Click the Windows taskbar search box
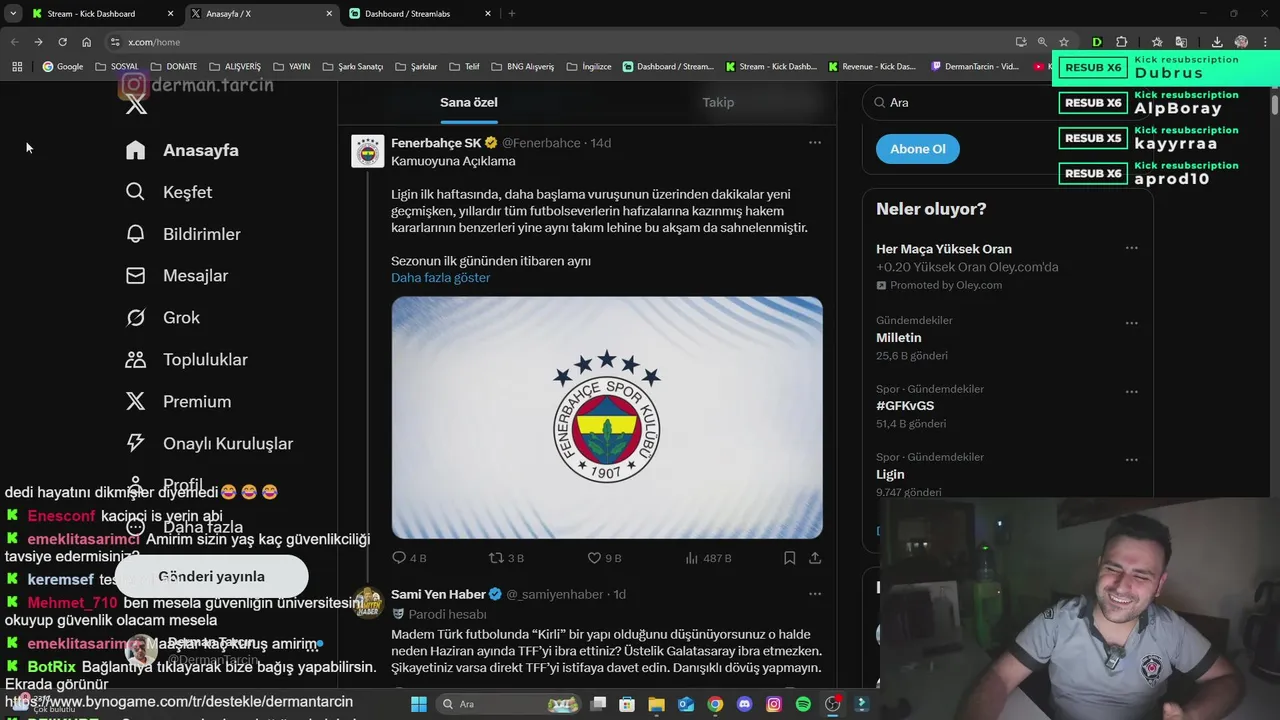Screen dimensions: 1280x720 [508, 704]
